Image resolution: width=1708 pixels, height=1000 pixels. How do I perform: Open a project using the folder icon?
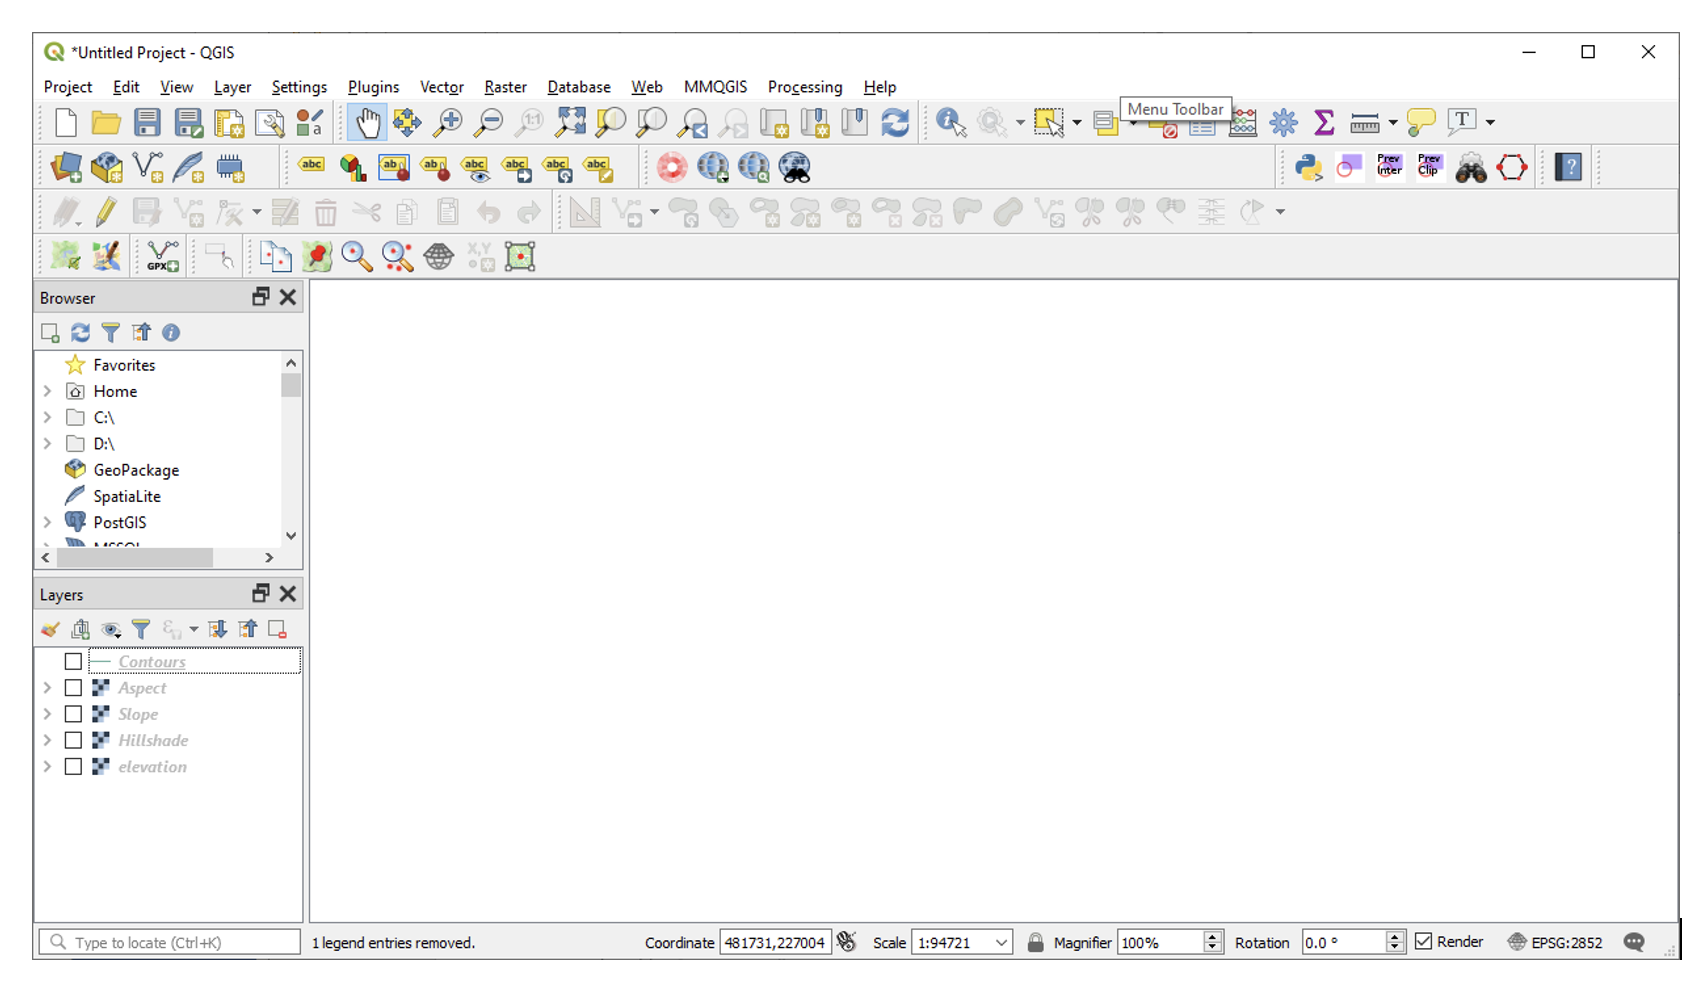tap(106, 123)
